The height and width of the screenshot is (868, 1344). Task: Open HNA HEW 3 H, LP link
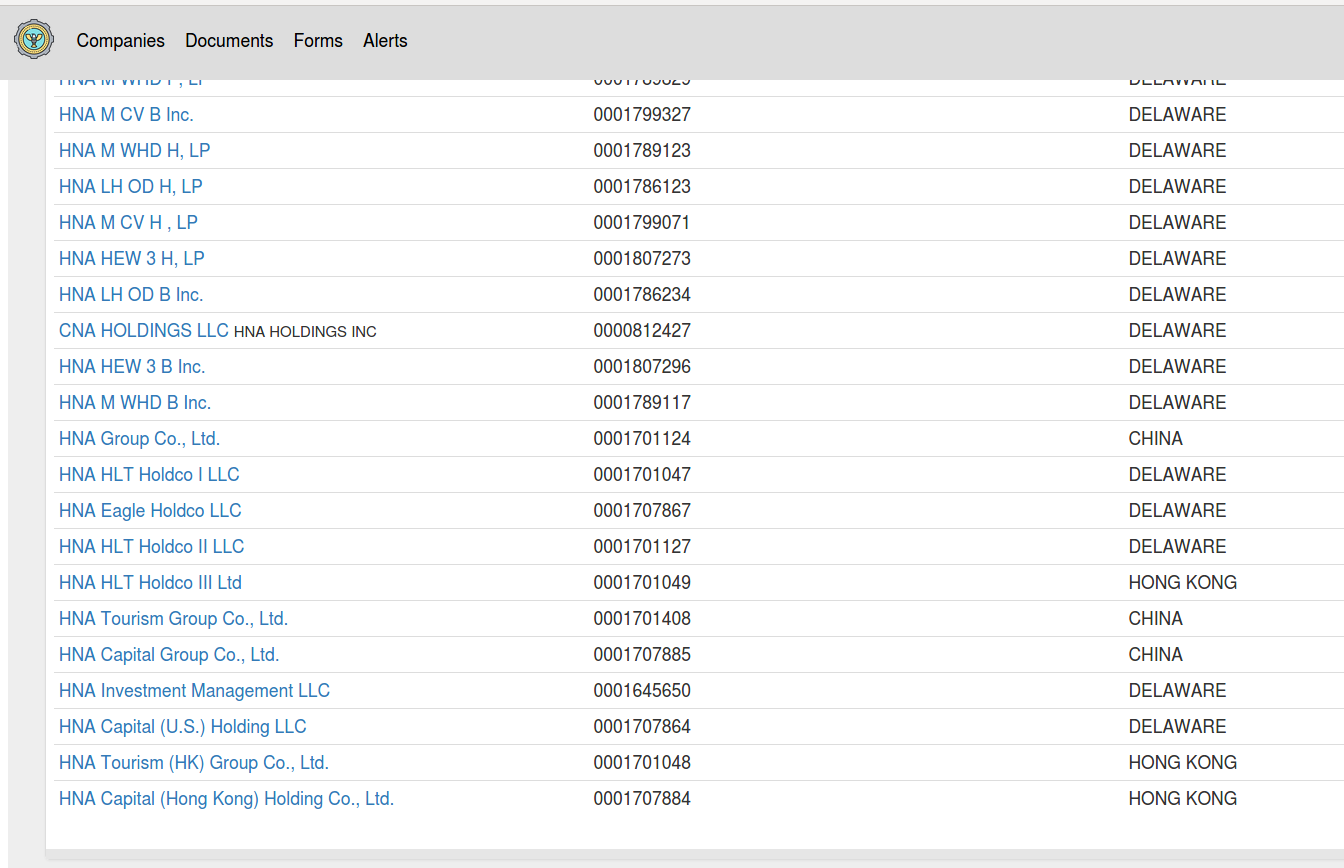pyautogui.click(x=131, y=259)
